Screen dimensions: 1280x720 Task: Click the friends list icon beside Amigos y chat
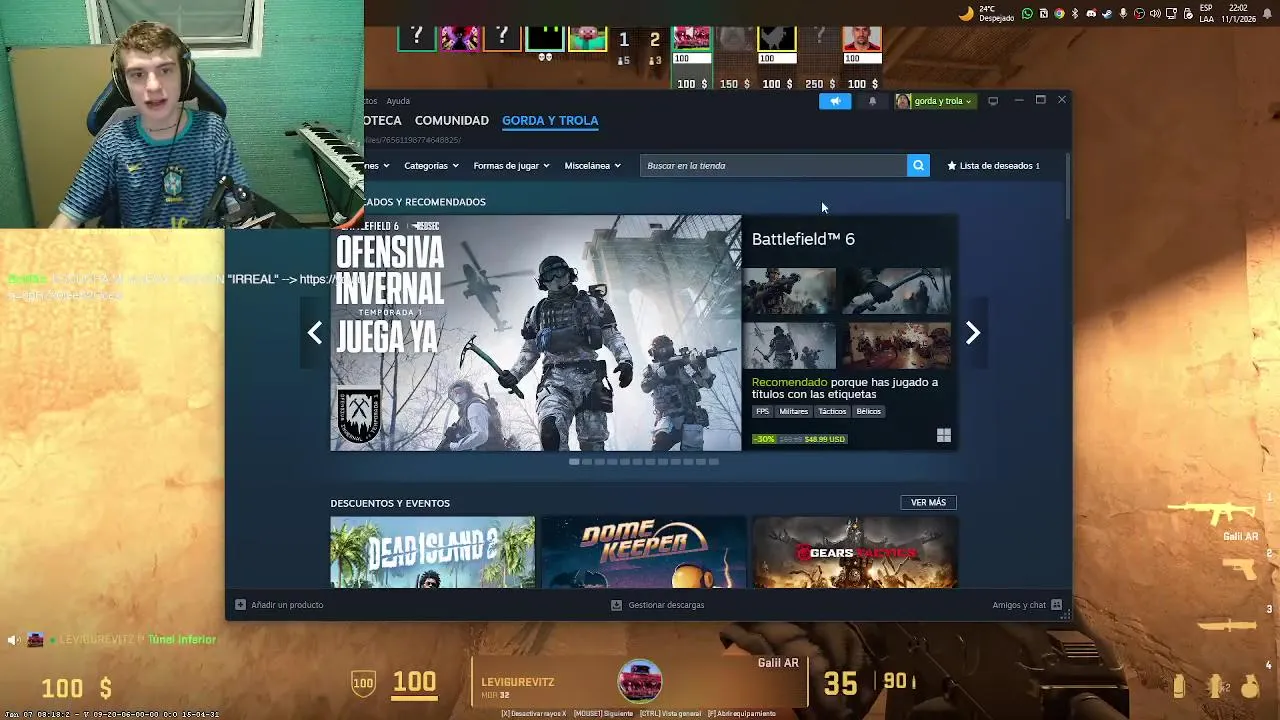pyautogui.click(x=1056, y=605)
